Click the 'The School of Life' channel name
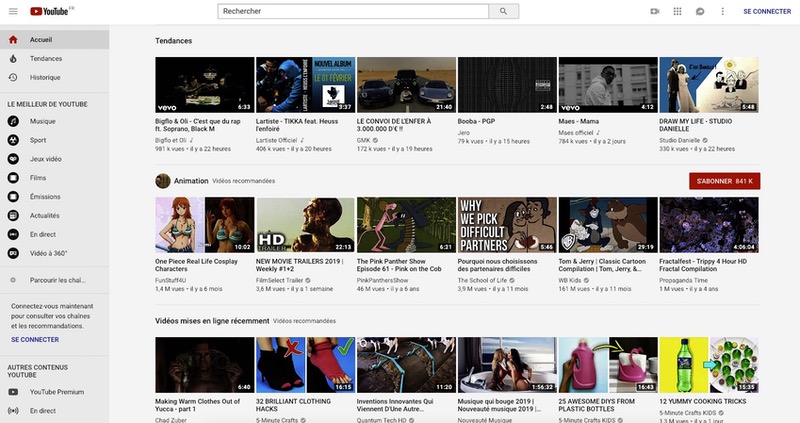The width and height of the screenshot is (800, 423). tap(483, 281)
